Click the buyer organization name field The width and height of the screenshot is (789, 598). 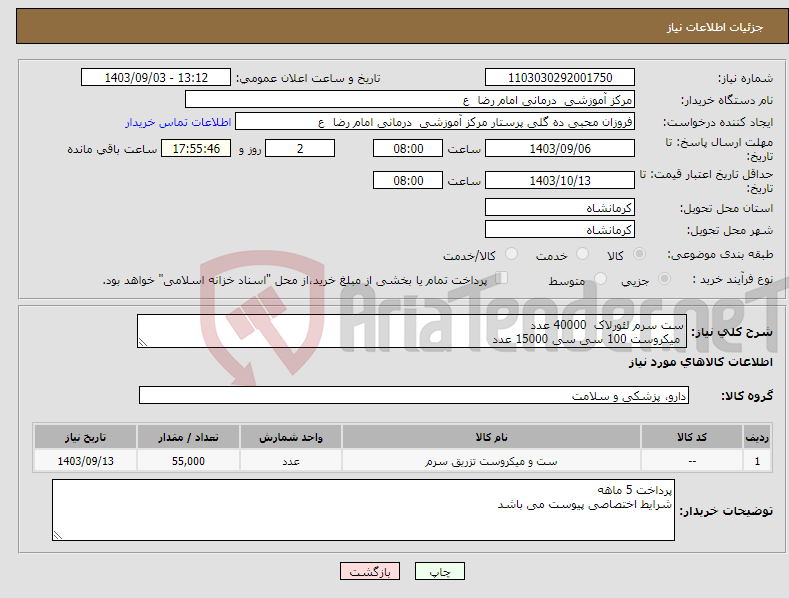click(x=410, y=100)
